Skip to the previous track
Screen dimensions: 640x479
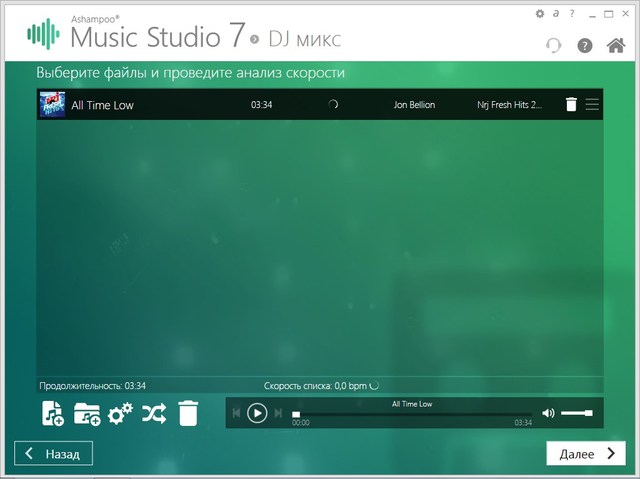click(237, 413)
